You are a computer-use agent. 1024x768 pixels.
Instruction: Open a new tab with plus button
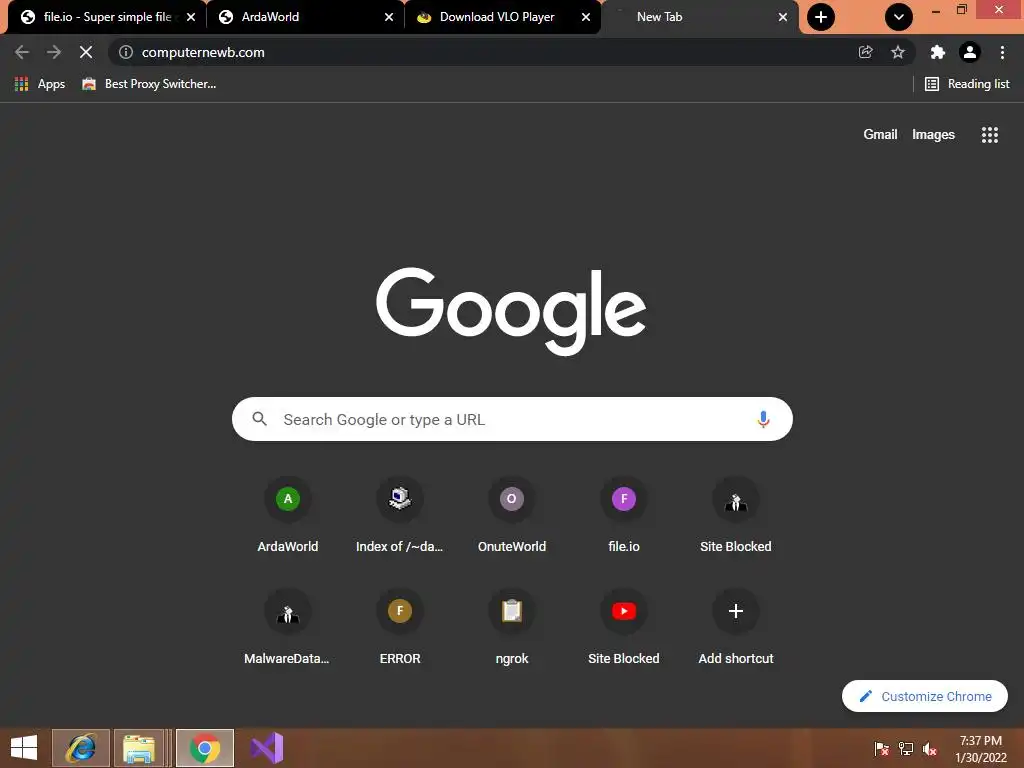pos(821,17)
